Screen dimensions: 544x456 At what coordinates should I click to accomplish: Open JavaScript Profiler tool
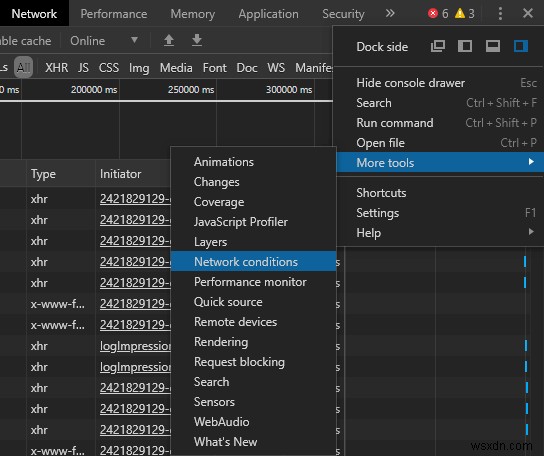coord(253,222)
